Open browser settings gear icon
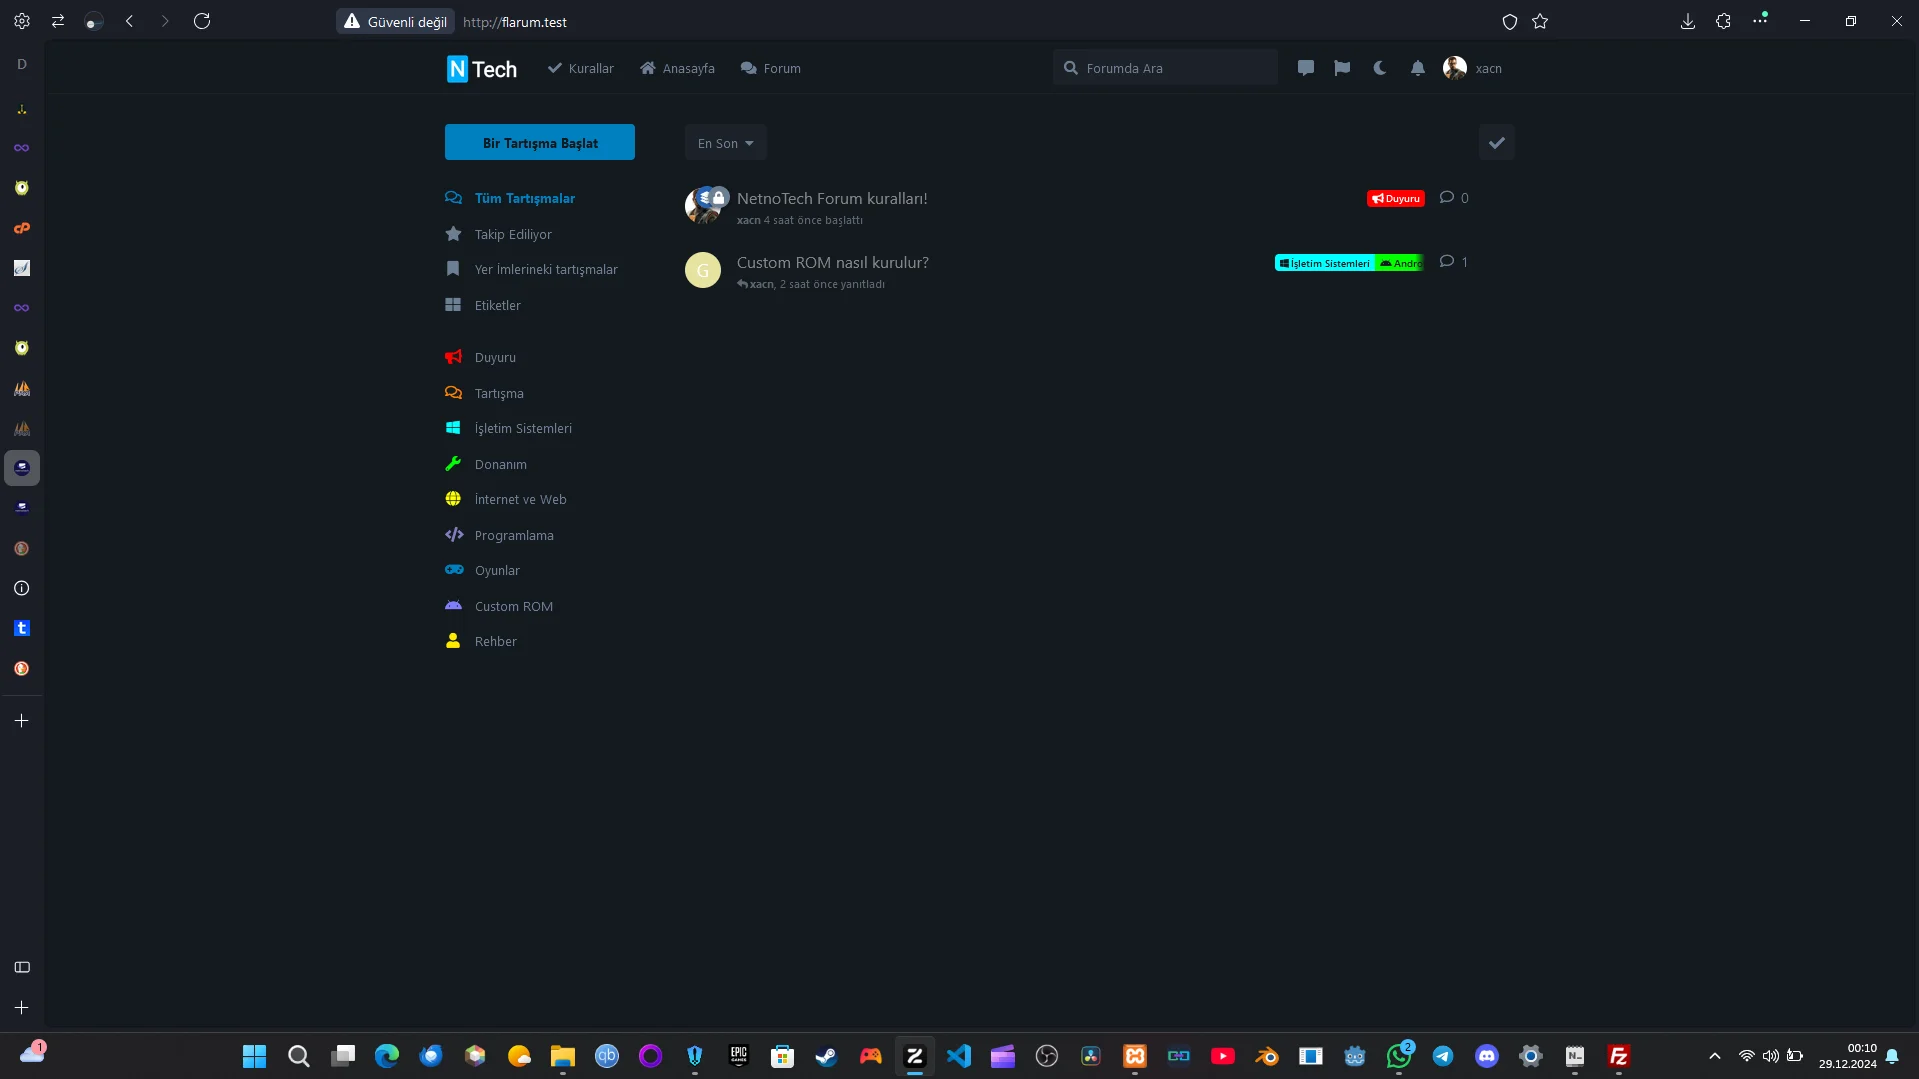1919x1079 pixels. pyautogui.click(x=22, y=21)
